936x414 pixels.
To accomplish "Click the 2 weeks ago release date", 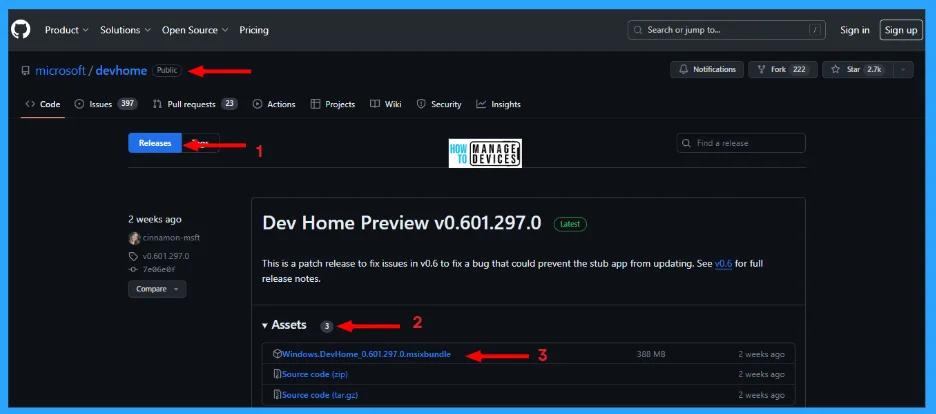I will pyautogui.click(x=155, y=219).
